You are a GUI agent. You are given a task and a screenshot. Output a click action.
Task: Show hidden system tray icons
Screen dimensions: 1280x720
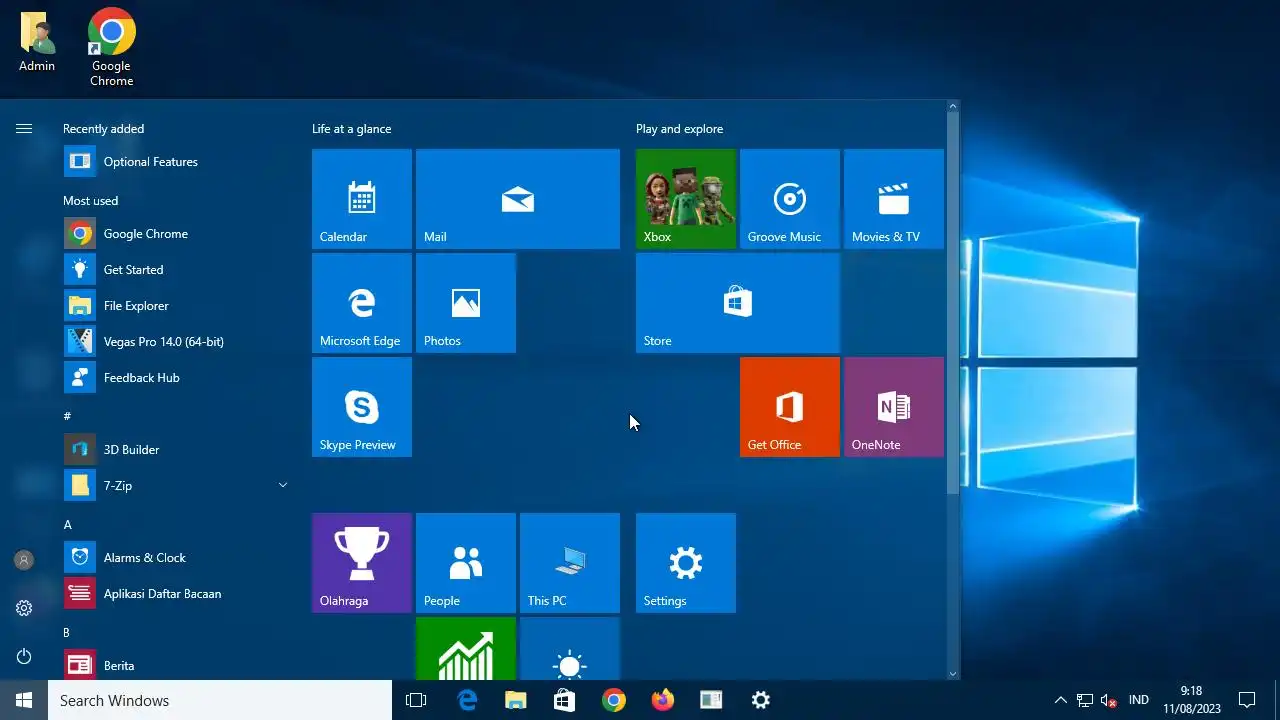click(x=1061, y=700)
